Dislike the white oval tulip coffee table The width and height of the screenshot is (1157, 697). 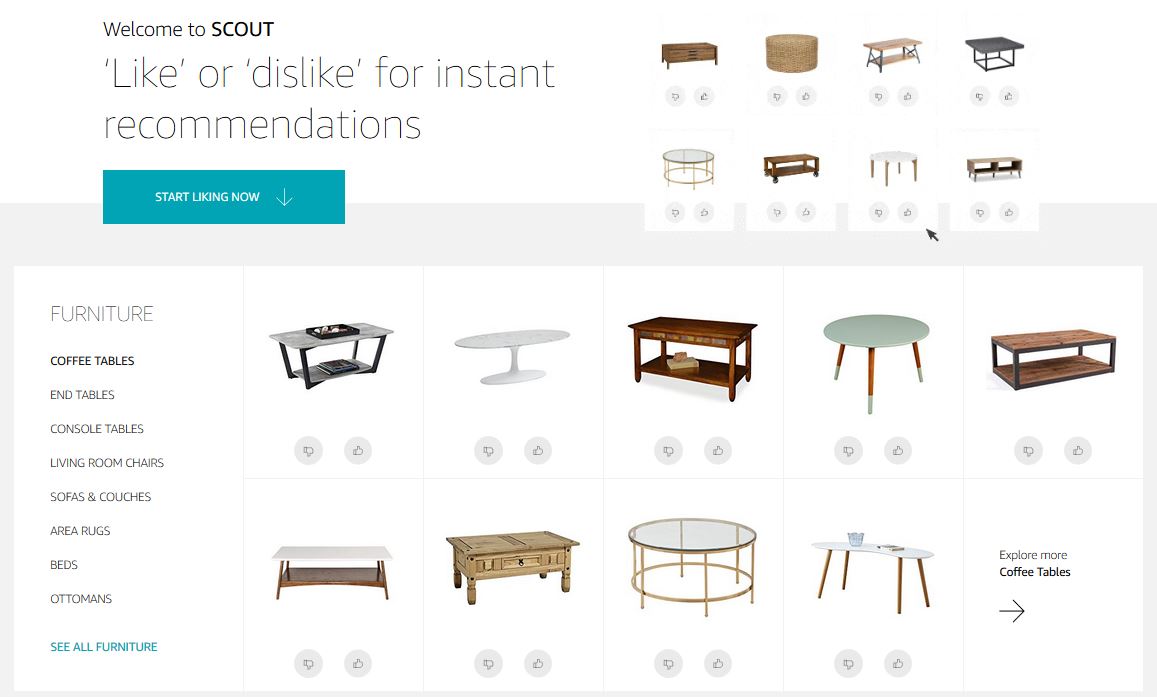488,451
